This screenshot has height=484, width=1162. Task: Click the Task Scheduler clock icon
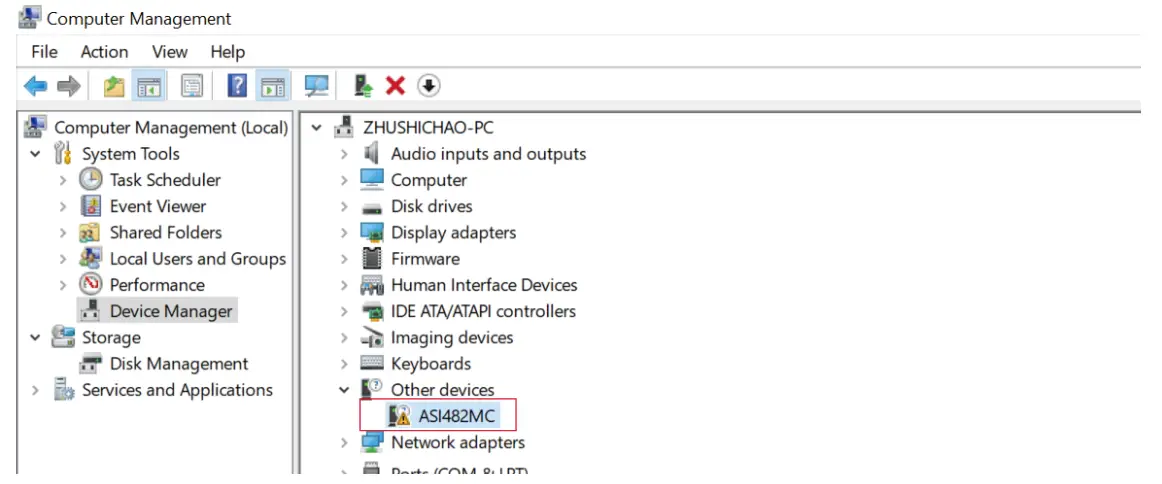90,180
